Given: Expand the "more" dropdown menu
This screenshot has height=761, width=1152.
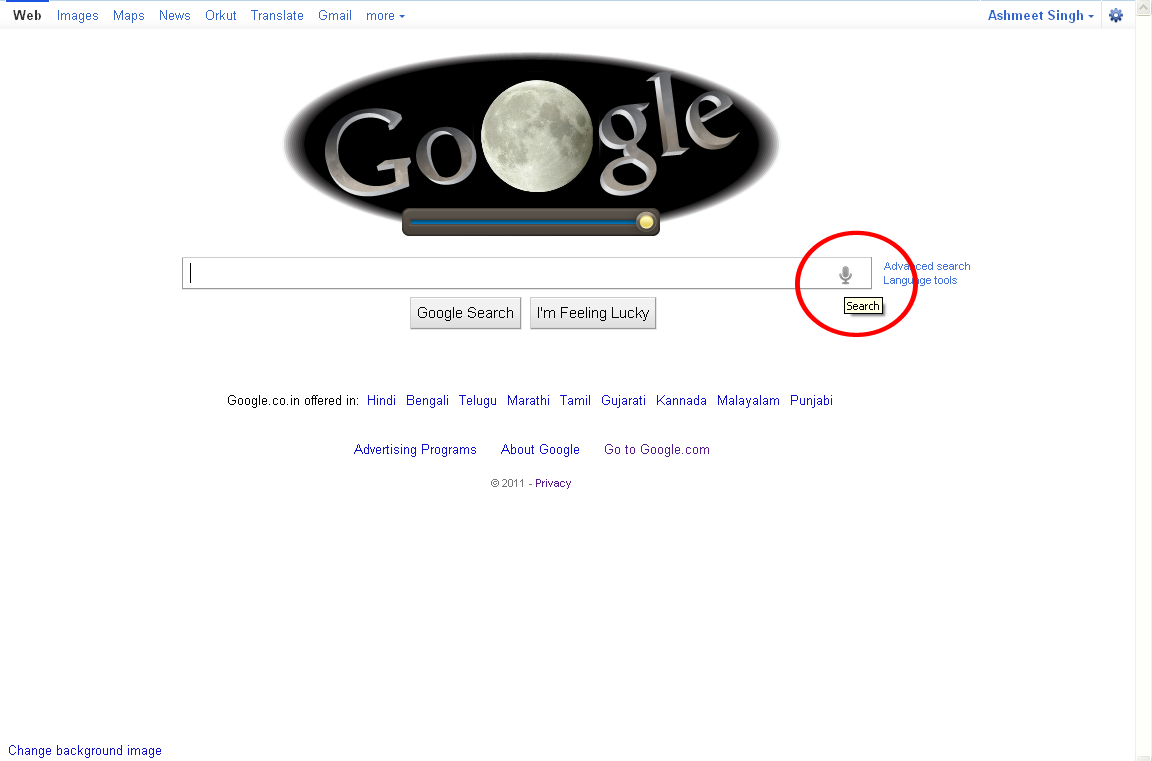Looking at the screenshot, I should pyautogui.click(x=385, y=15).
